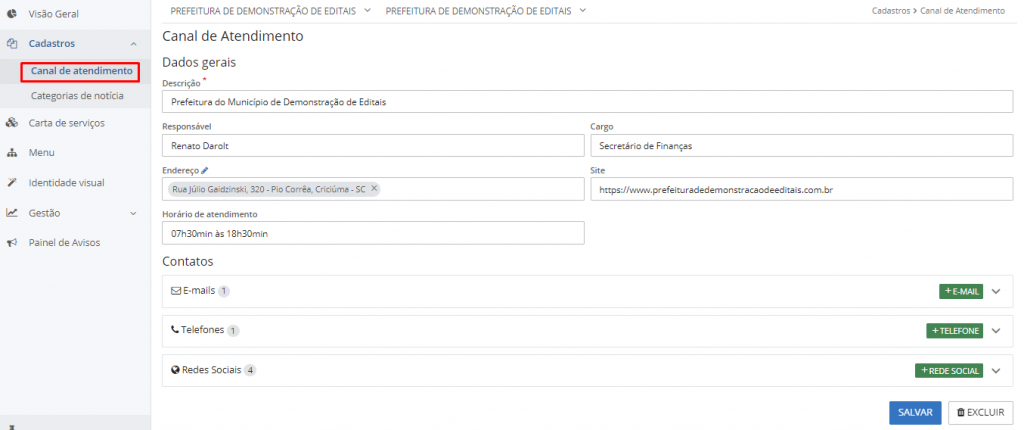Collapse the Cadastros menu chevron
Image resolution: width=1024 pixels, height=430 pixels.
coord(133,44)
